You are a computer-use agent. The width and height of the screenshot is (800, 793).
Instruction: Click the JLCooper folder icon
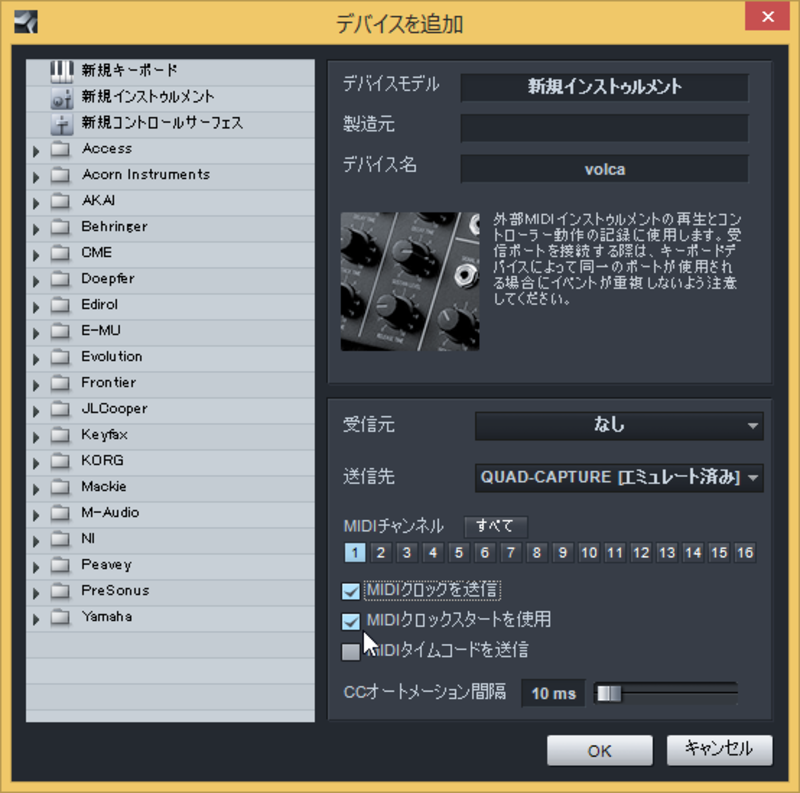pyautogui.click(x=61, y=410)
